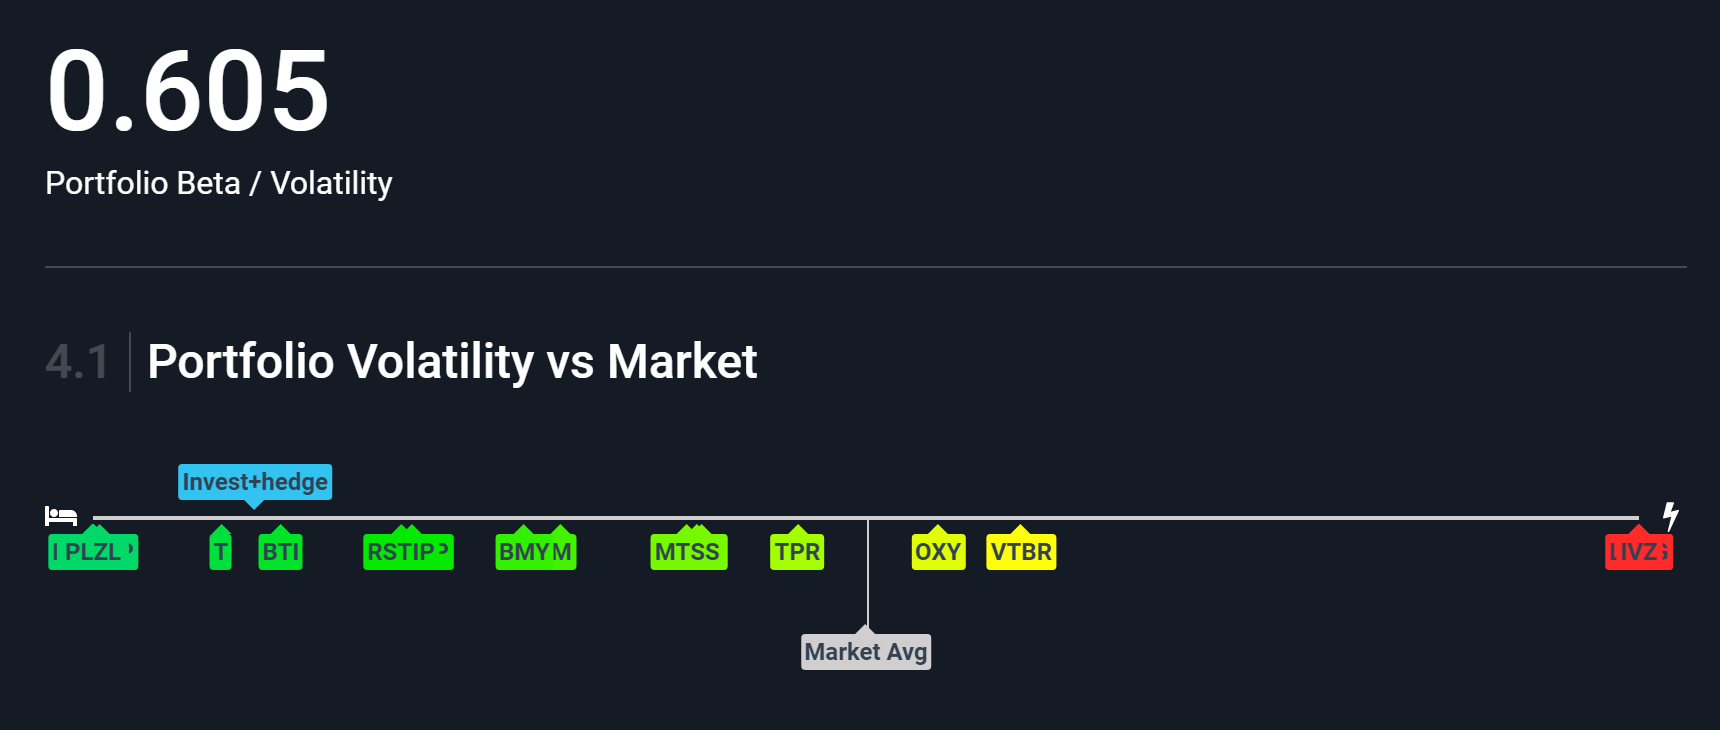Click the 0.605 beta value
The image size is (1720, 730).
click(188, 92)
